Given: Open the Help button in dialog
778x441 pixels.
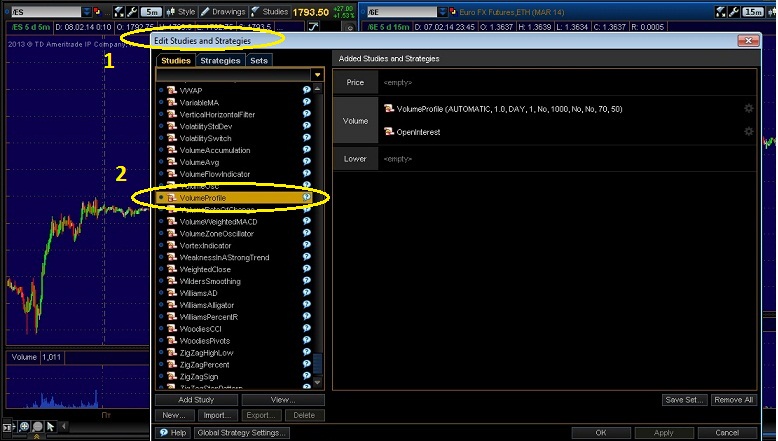Looking at the screenshot, I should (173, 433).
